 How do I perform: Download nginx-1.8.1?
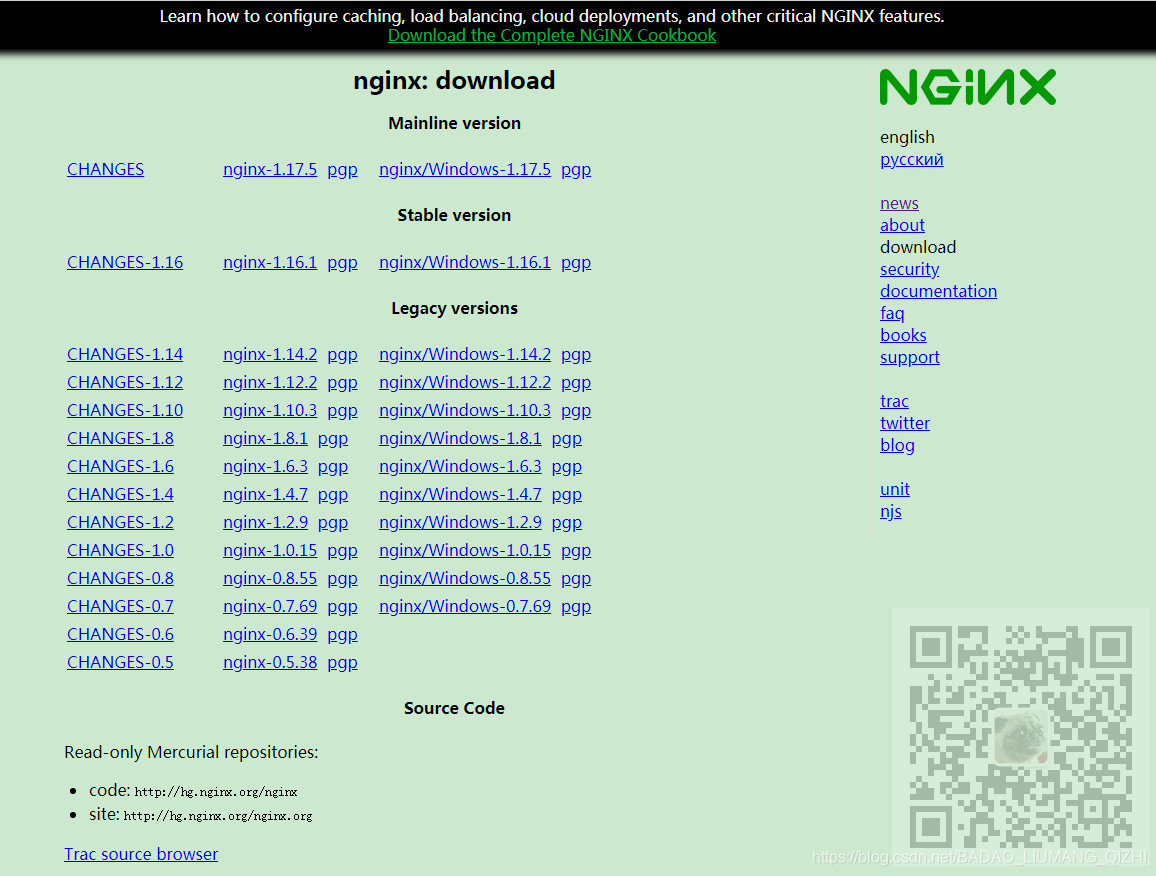point(265,439)
